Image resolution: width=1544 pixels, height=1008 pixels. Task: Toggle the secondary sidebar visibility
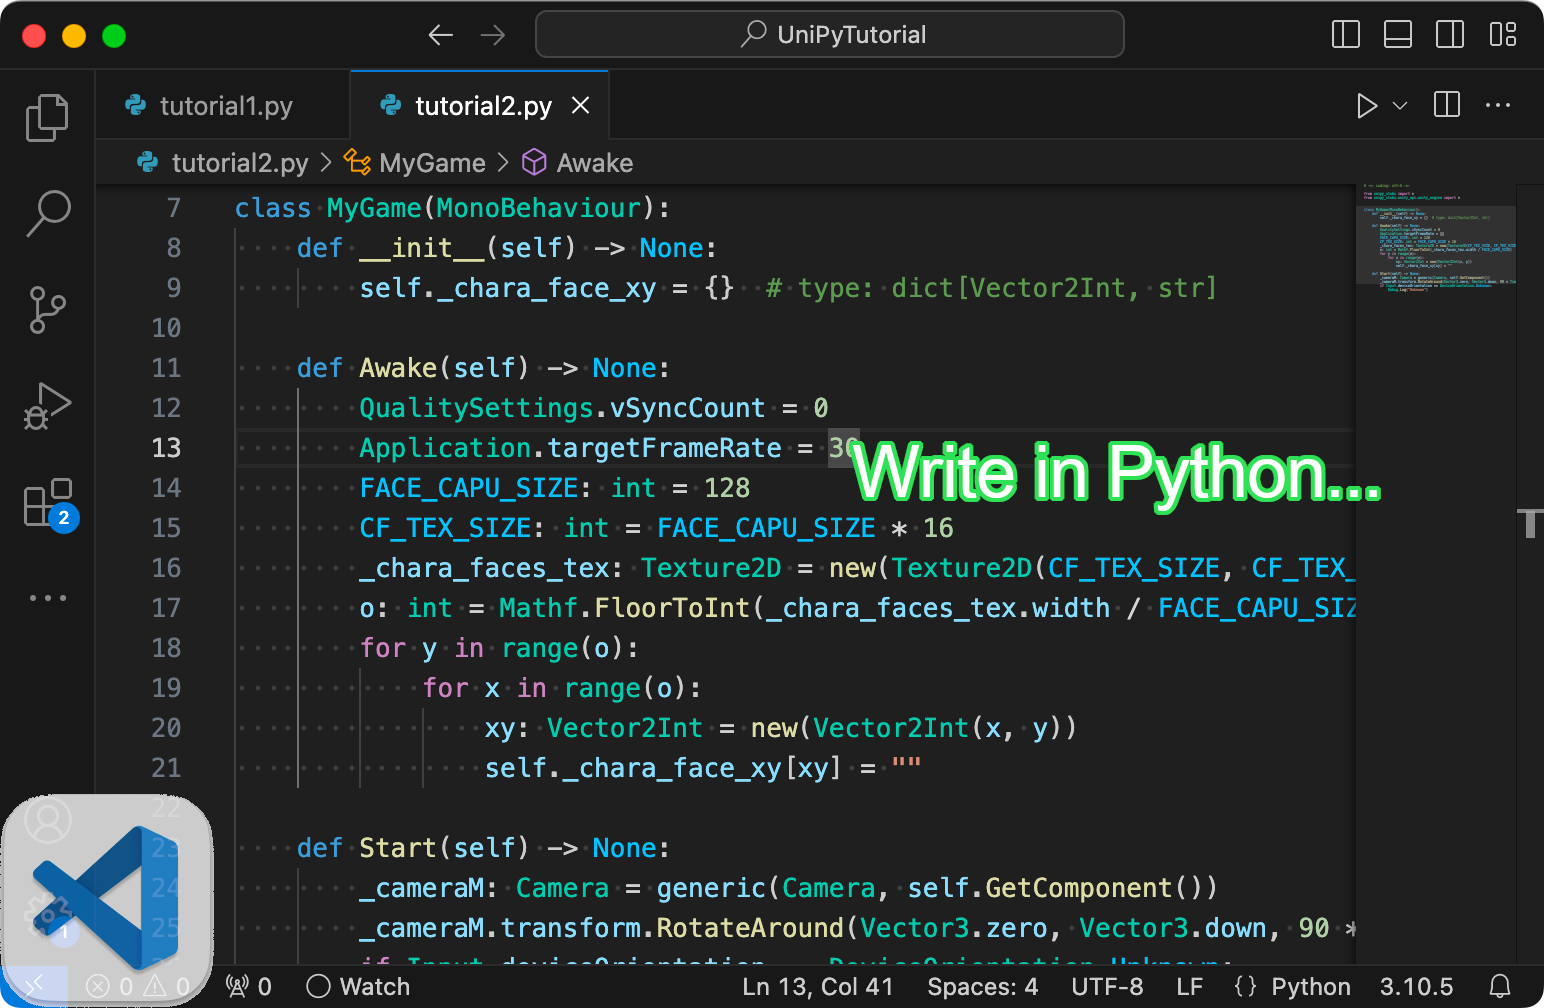pyautogui.click(x=1450, y=33)
